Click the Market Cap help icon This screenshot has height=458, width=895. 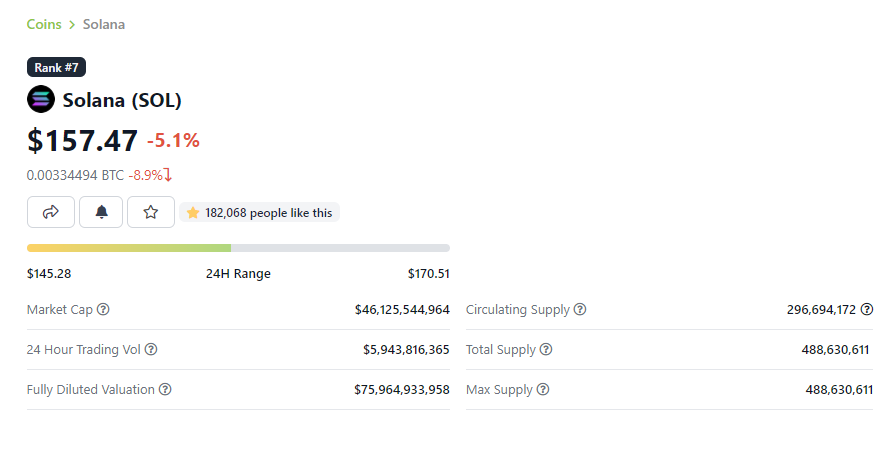(x=103, y=310)
